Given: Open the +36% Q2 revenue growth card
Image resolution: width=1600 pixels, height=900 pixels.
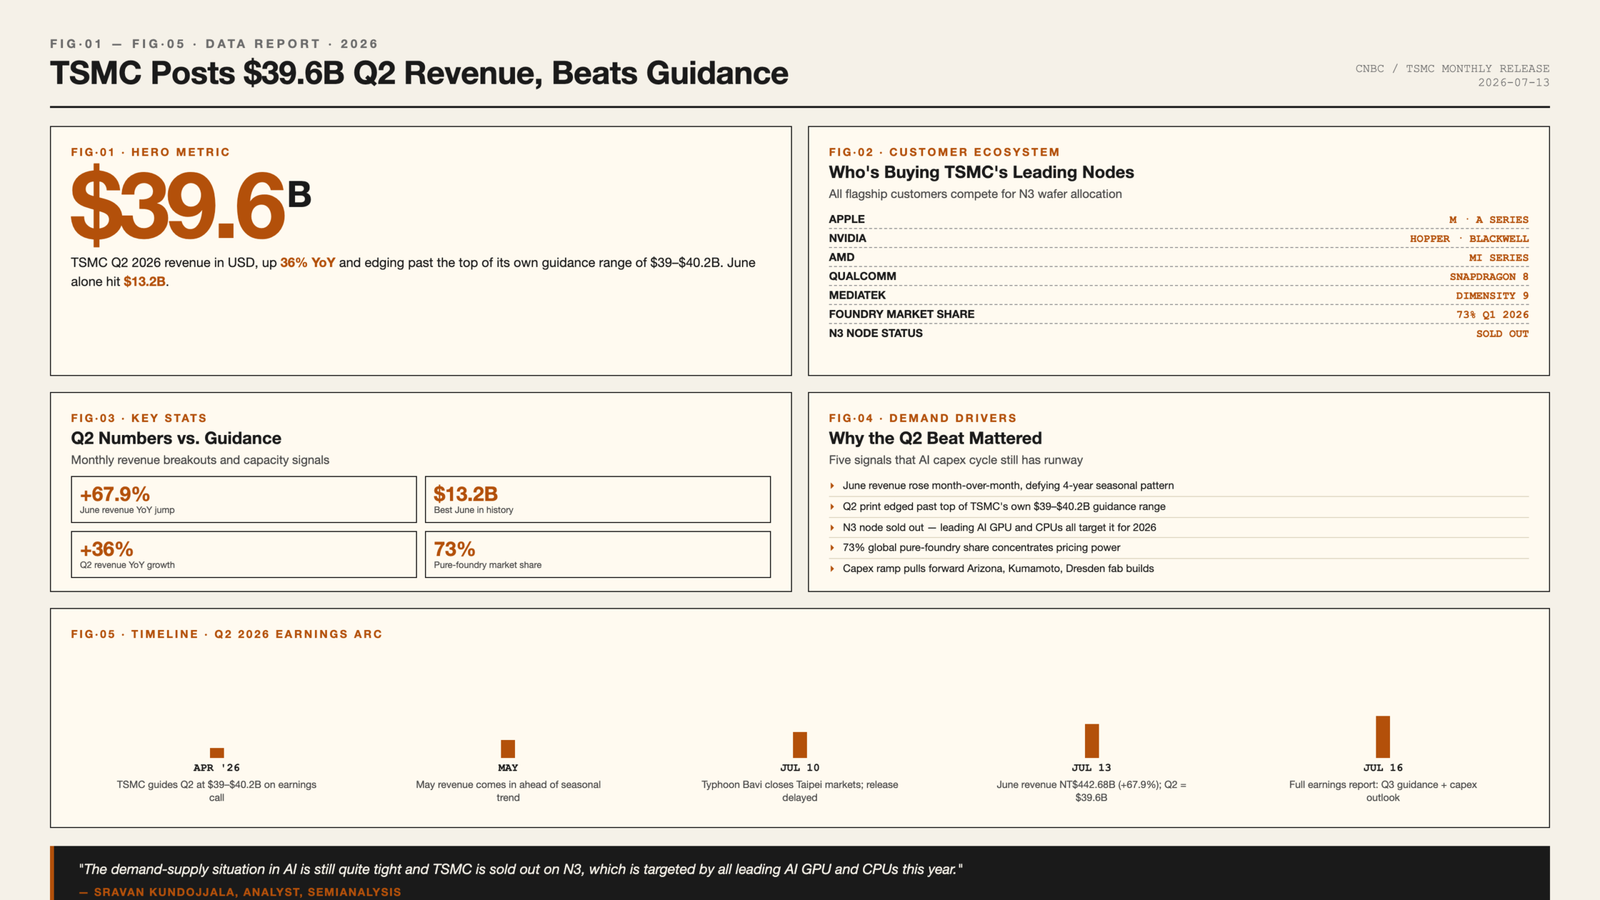Looking at the screenshot, I should pyautogui.click(x=244, y=554).
